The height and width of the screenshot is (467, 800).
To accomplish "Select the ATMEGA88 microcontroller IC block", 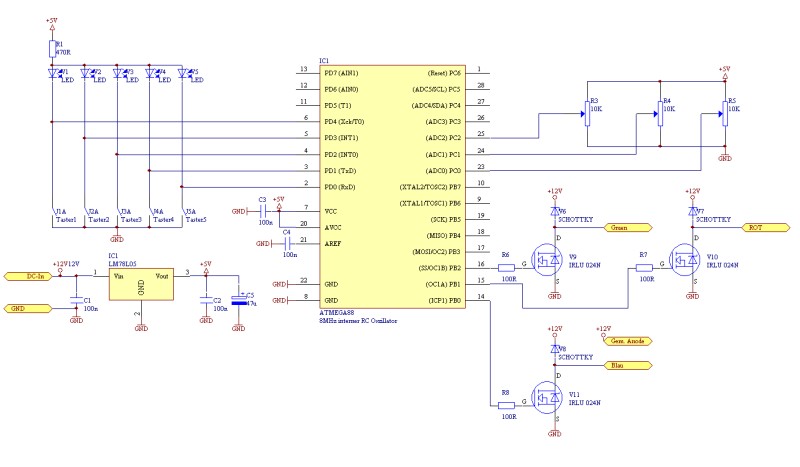I will [392, 186].
